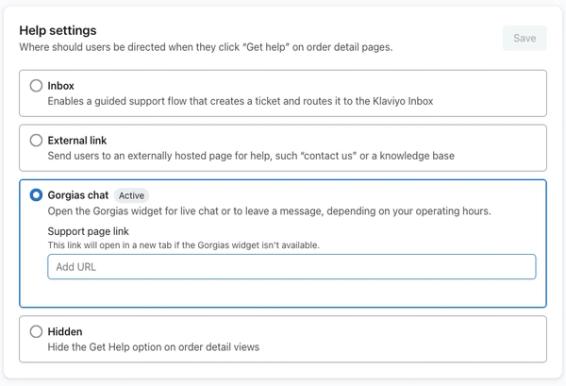Click the Save button
The height and width of the screenshot is (386, 566).
point(524,38)
